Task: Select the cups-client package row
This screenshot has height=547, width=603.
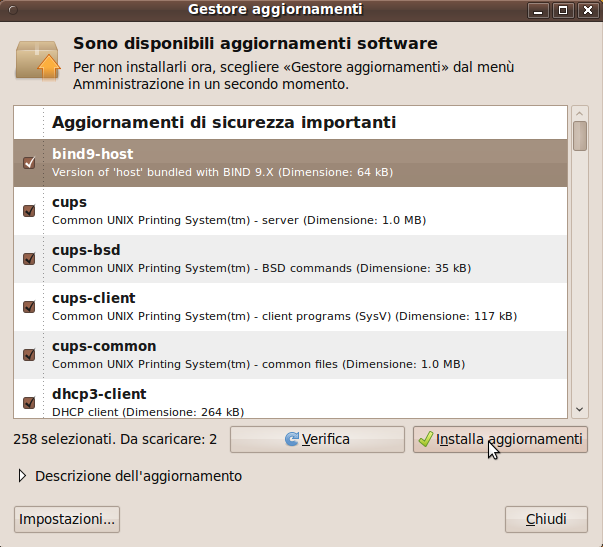Action: point(290,307)
